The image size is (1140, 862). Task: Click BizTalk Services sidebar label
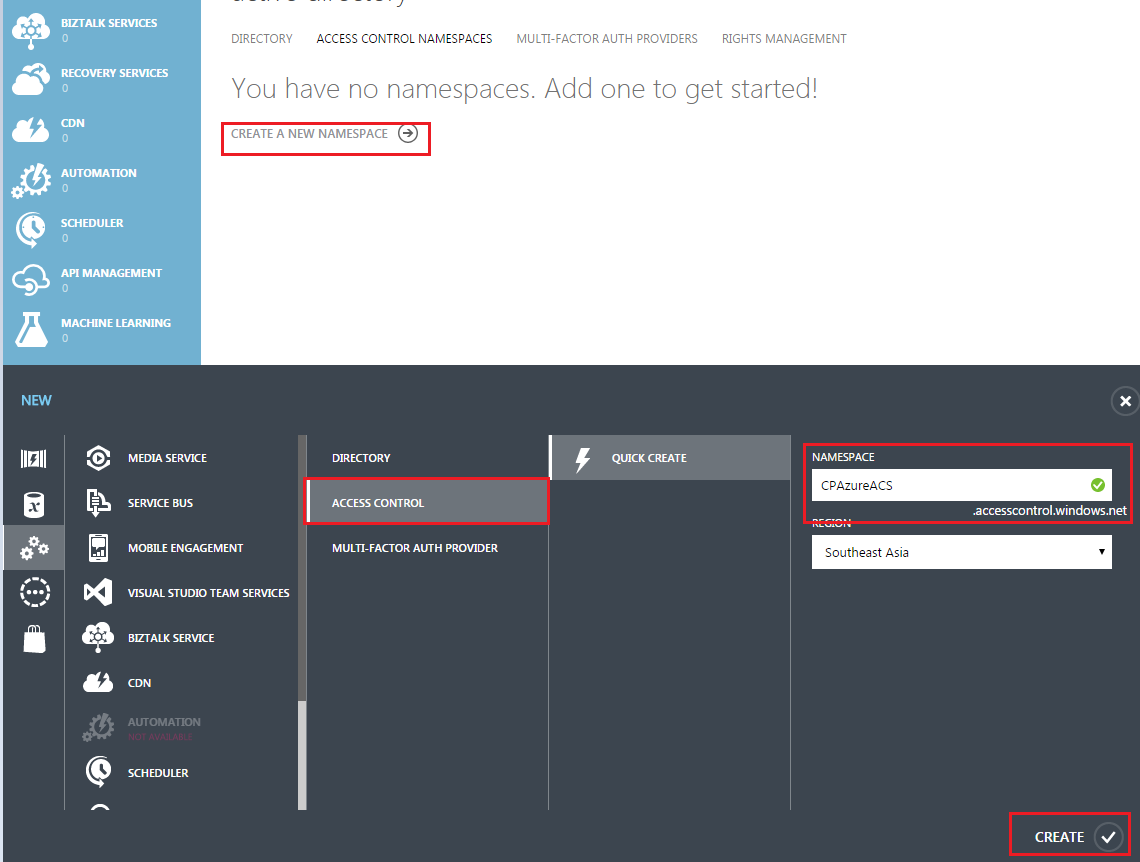point(109,23)
